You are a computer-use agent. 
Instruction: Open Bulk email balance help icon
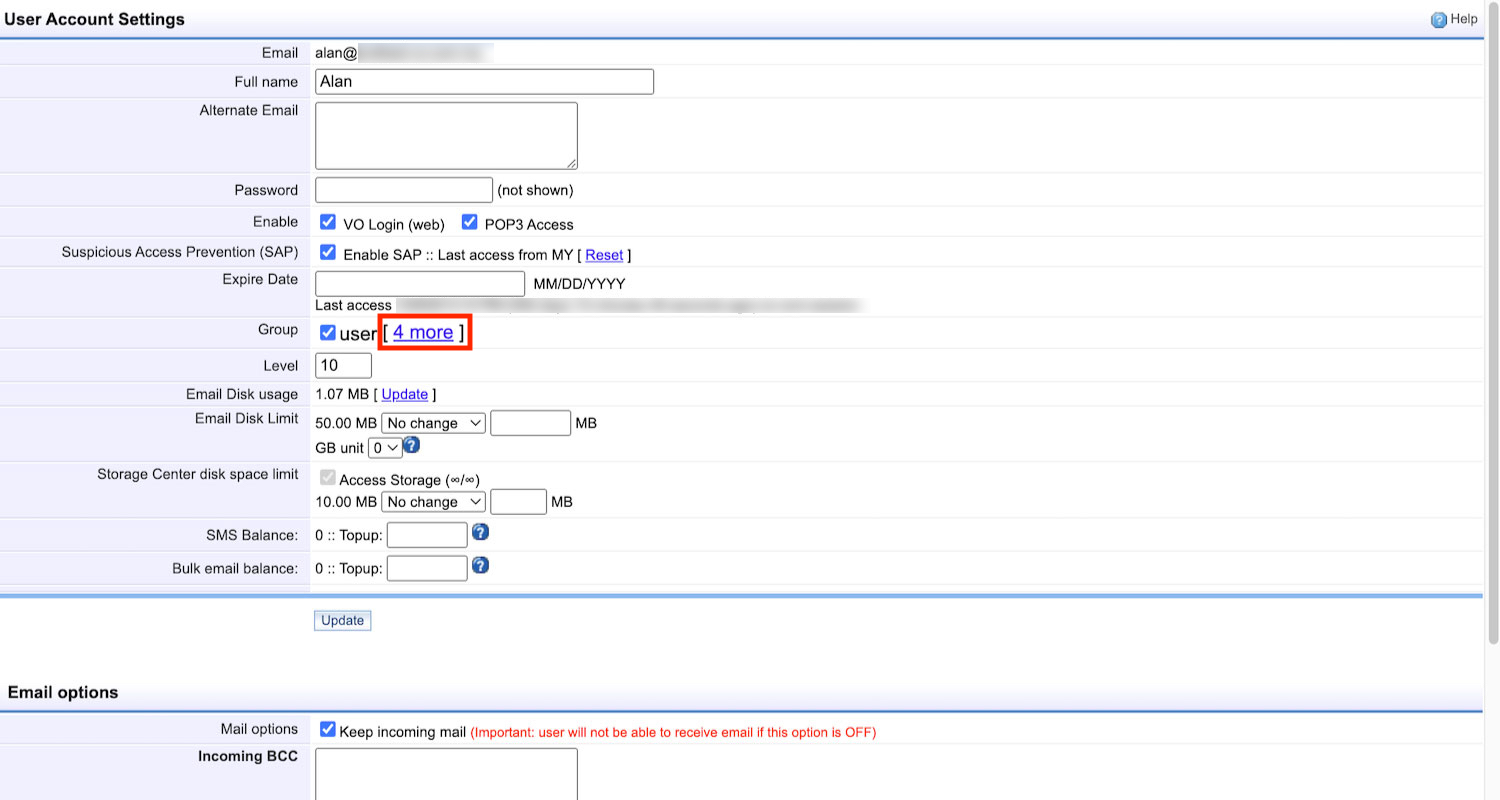coord(480,566)
